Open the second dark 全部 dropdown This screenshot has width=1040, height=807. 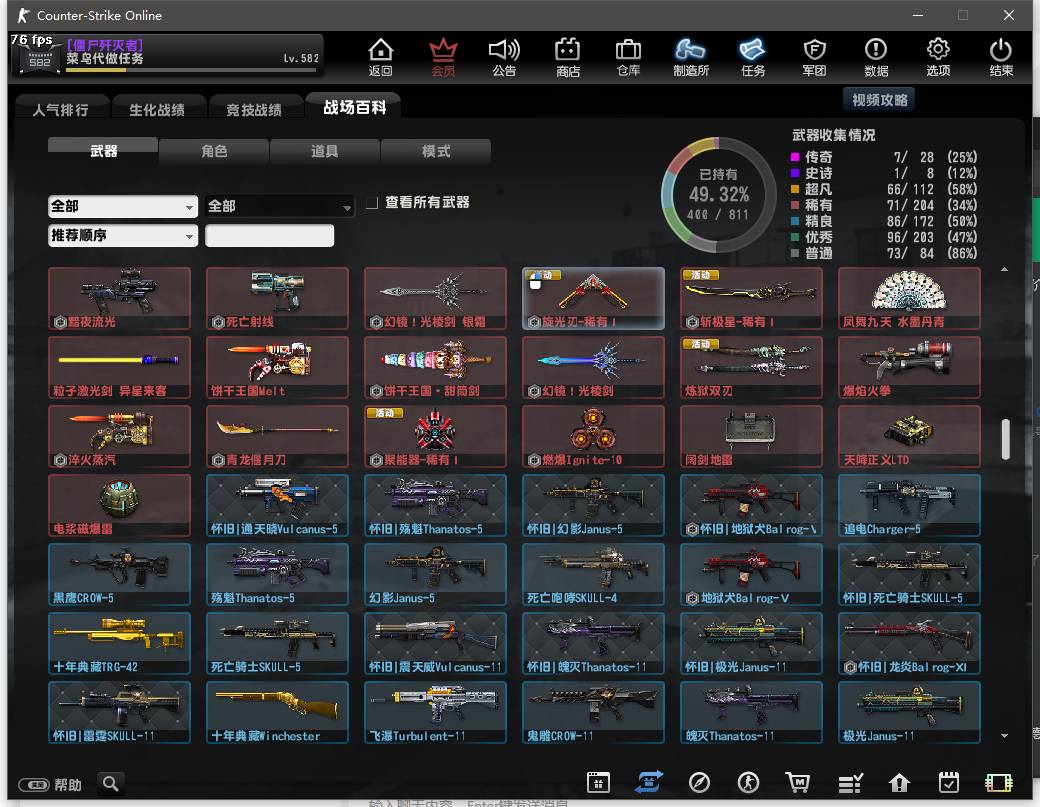tap(279, 206)
